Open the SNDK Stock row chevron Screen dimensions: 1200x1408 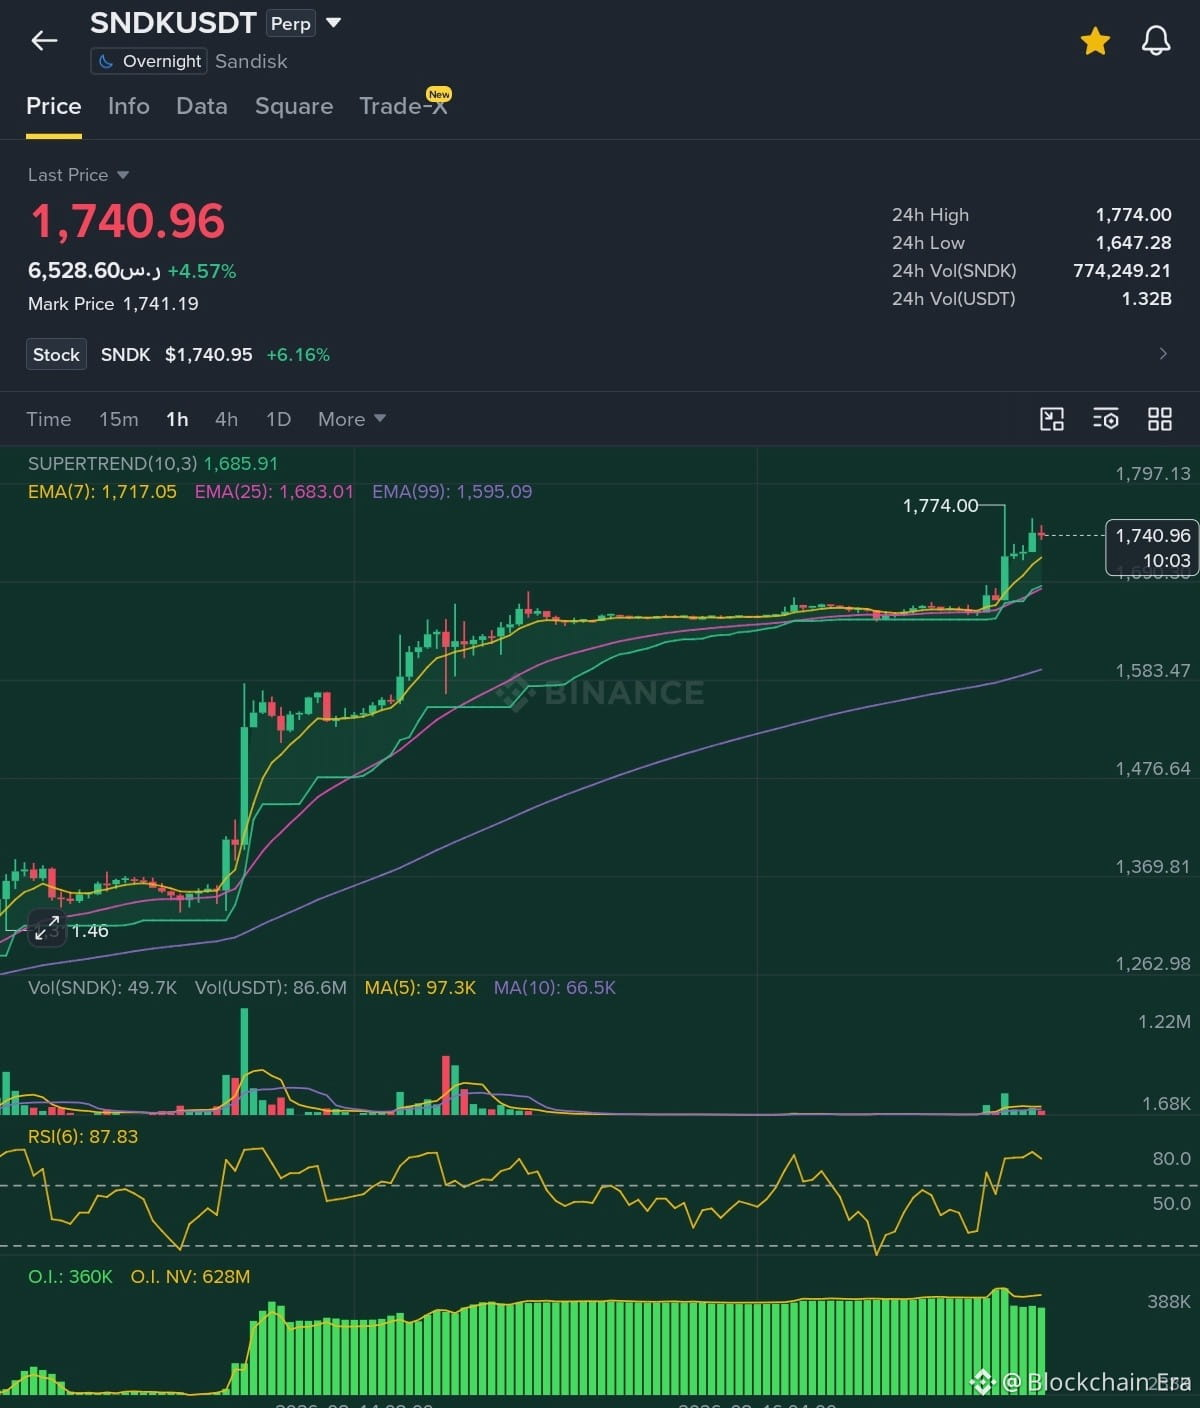coord(1163,354)
